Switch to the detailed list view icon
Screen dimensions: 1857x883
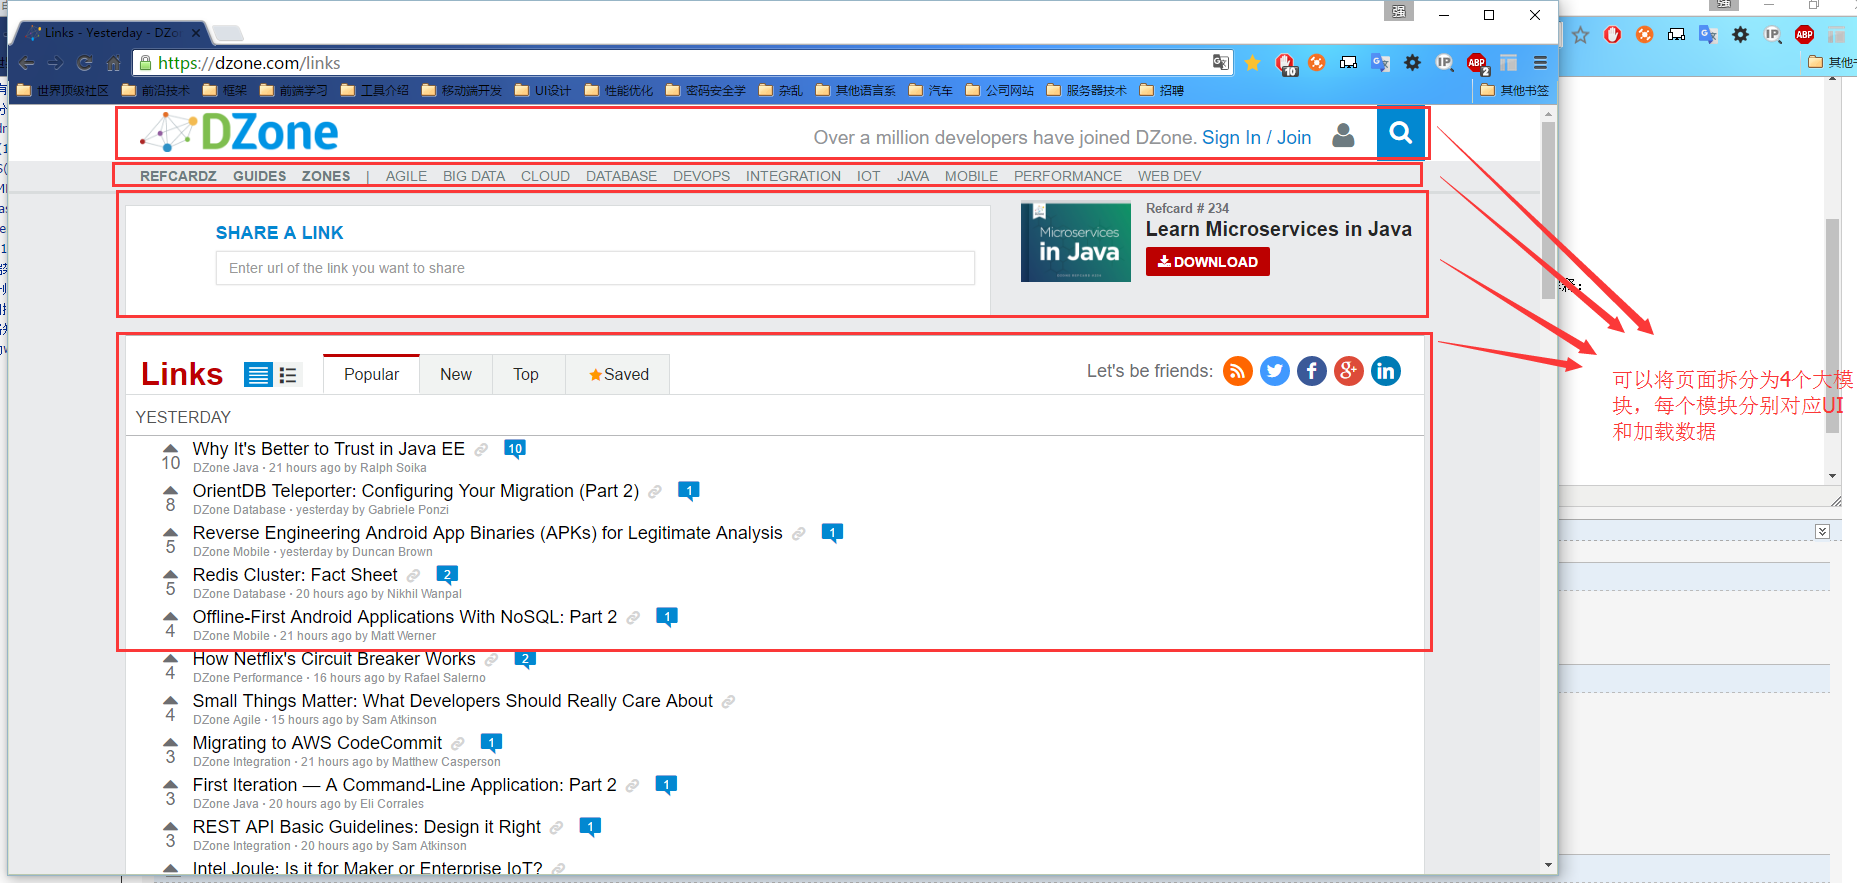[x=258, y=375]
